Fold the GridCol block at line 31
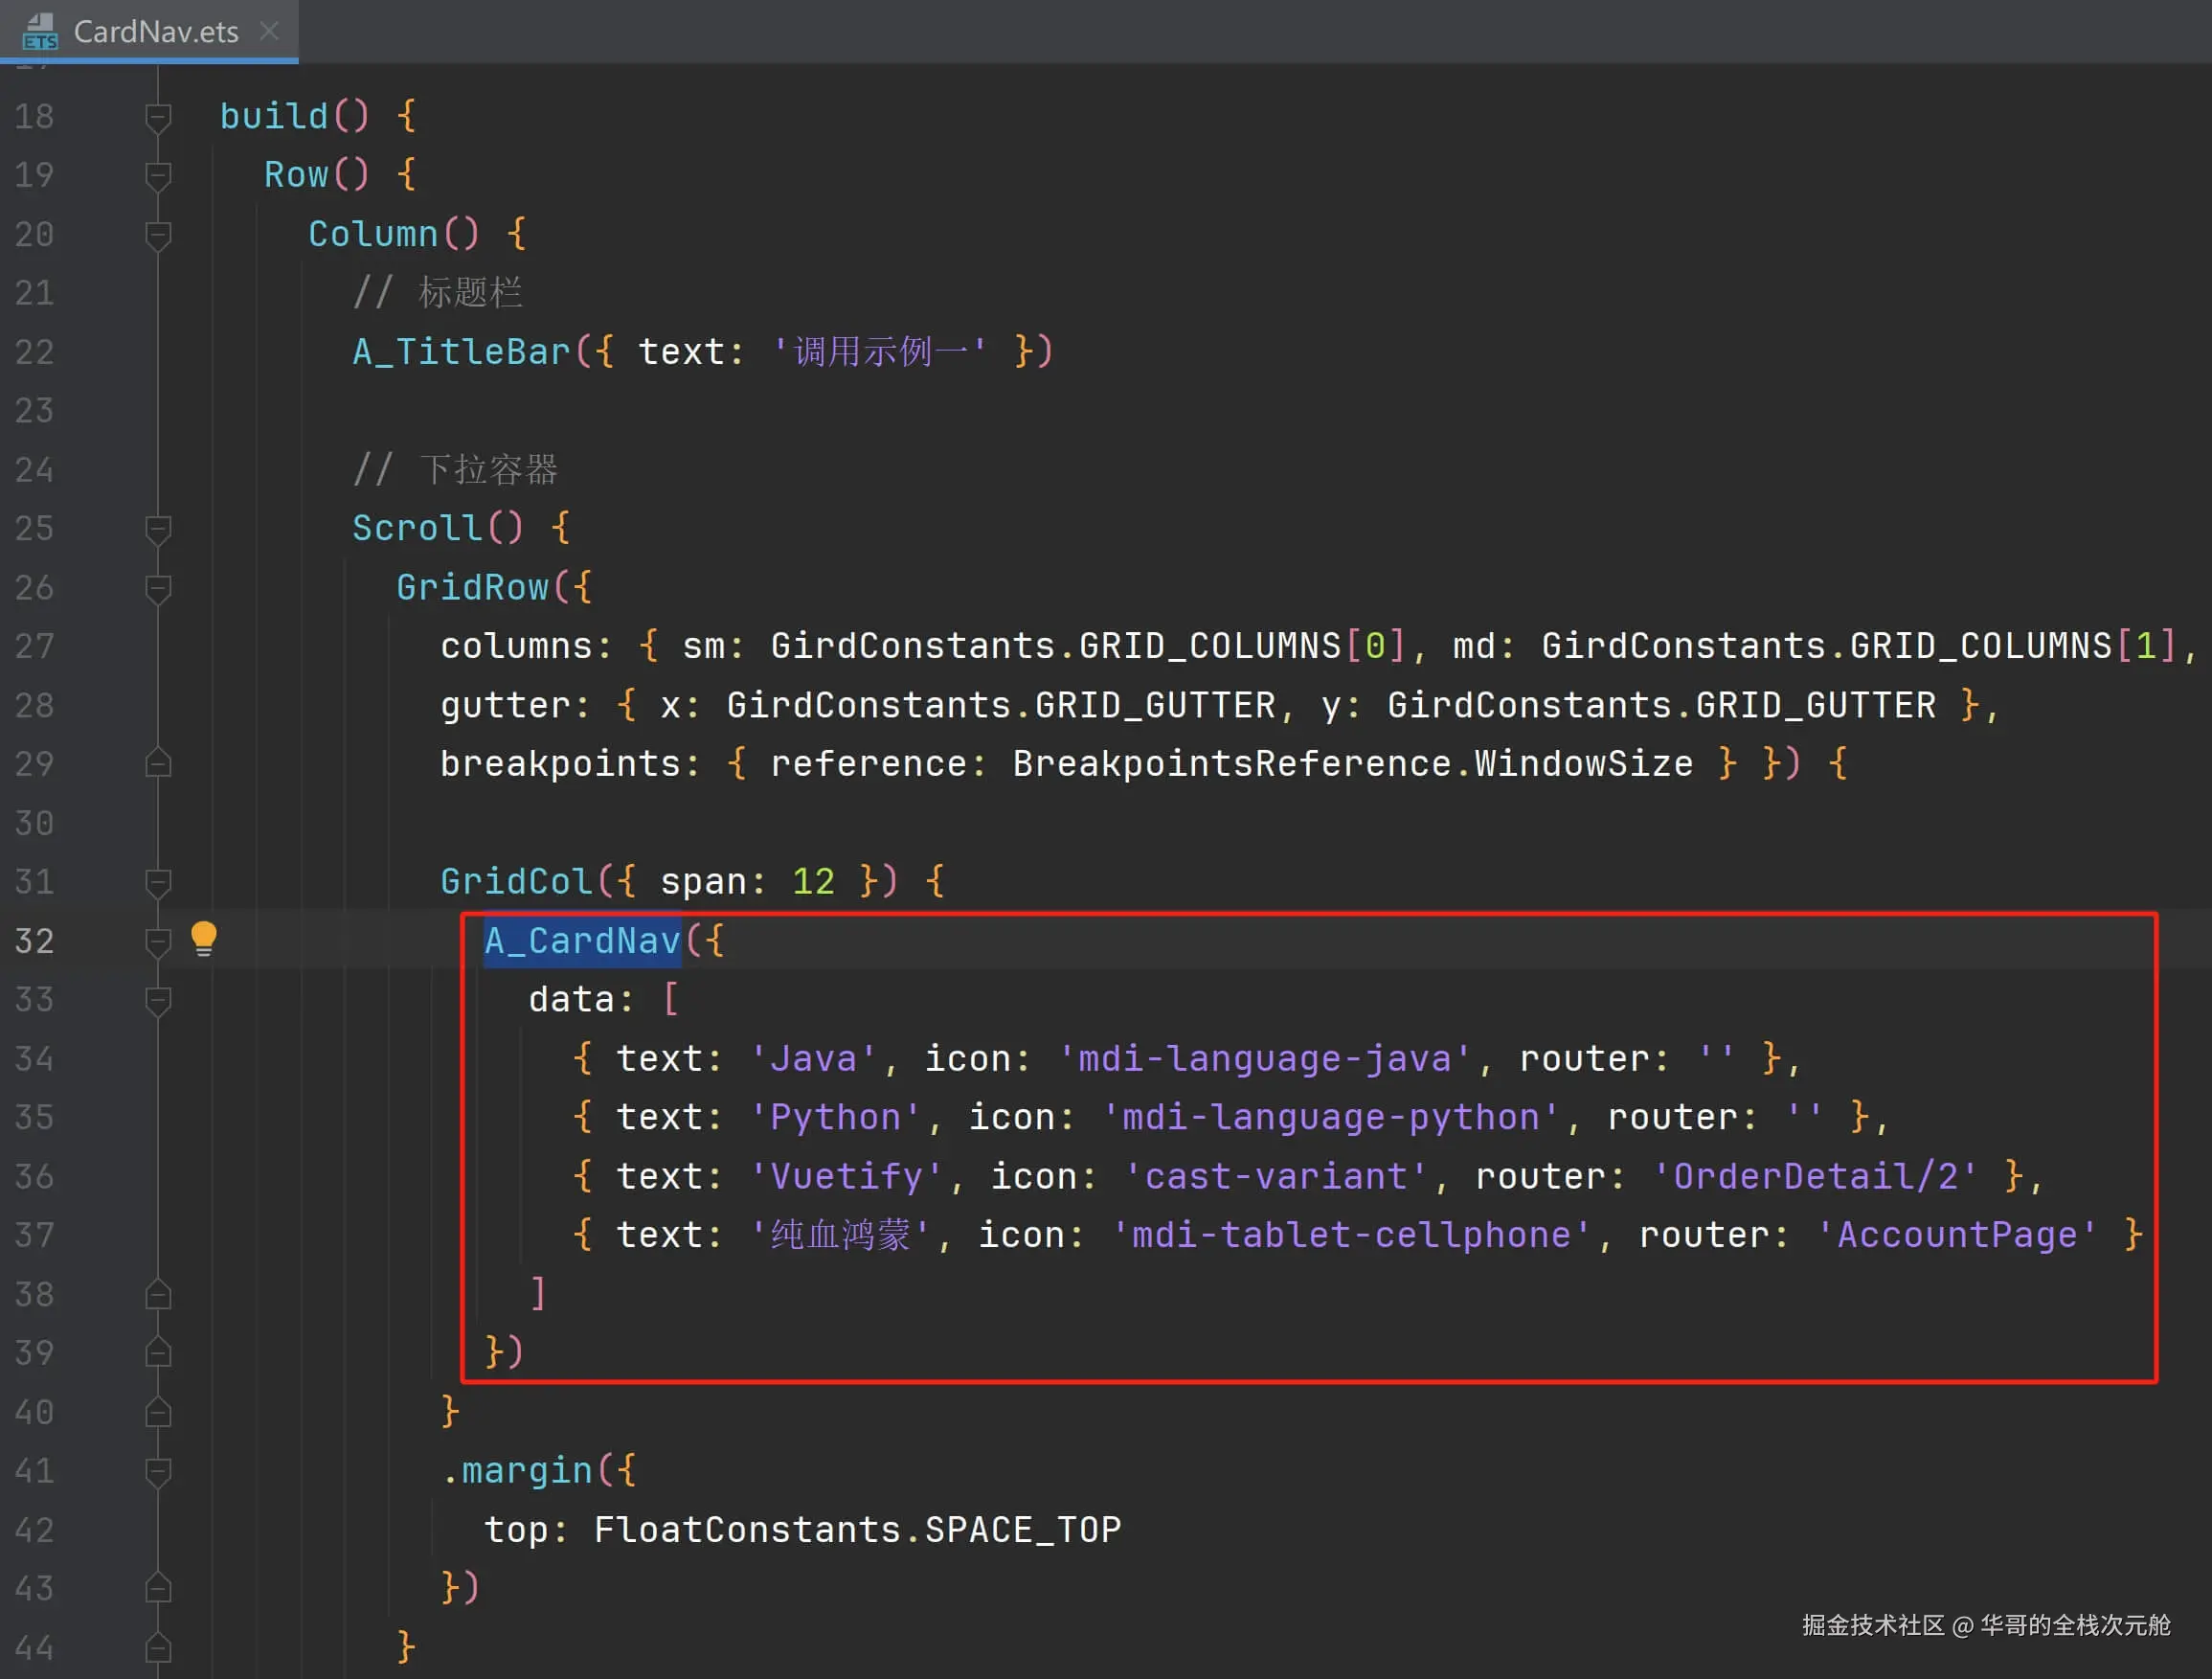 [x=158, y=882]
